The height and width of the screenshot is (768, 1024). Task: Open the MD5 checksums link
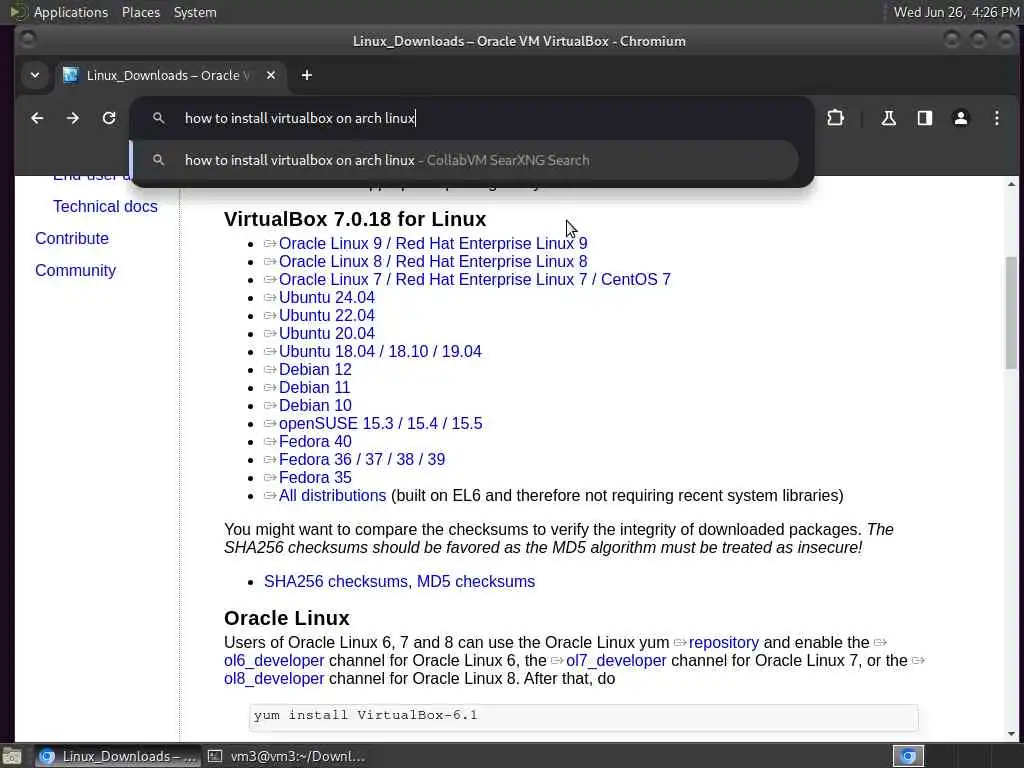coord(476,581)
